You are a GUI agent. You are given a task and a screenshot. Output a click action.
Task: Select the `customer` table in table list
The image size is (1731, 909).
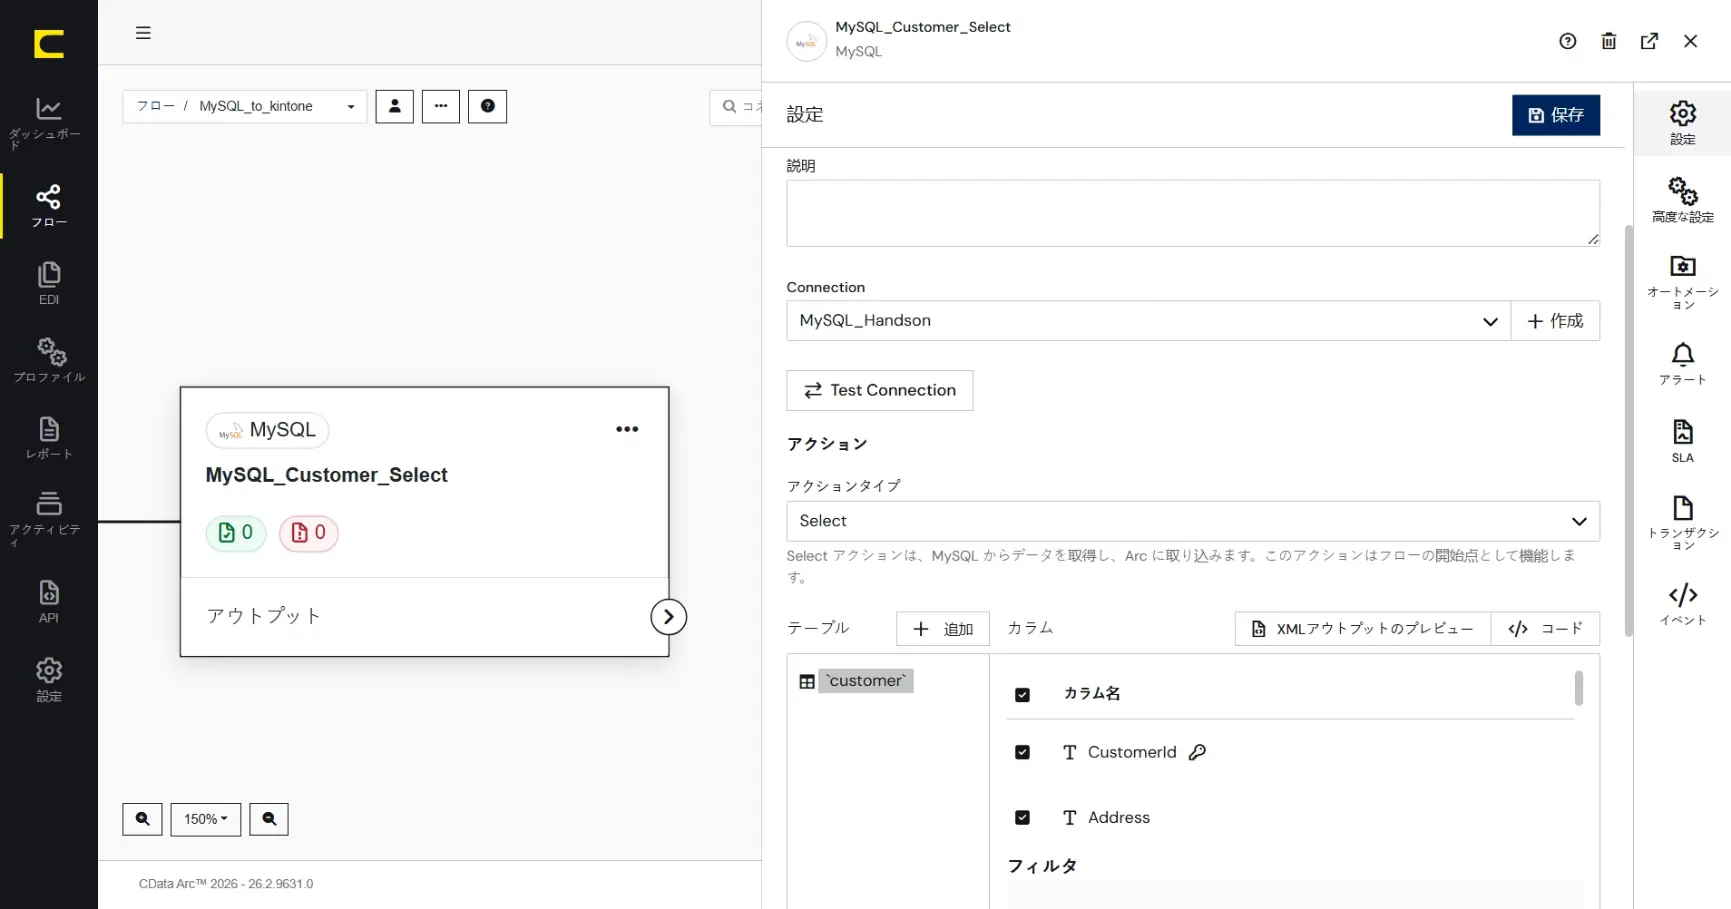(x=866, y=681)
